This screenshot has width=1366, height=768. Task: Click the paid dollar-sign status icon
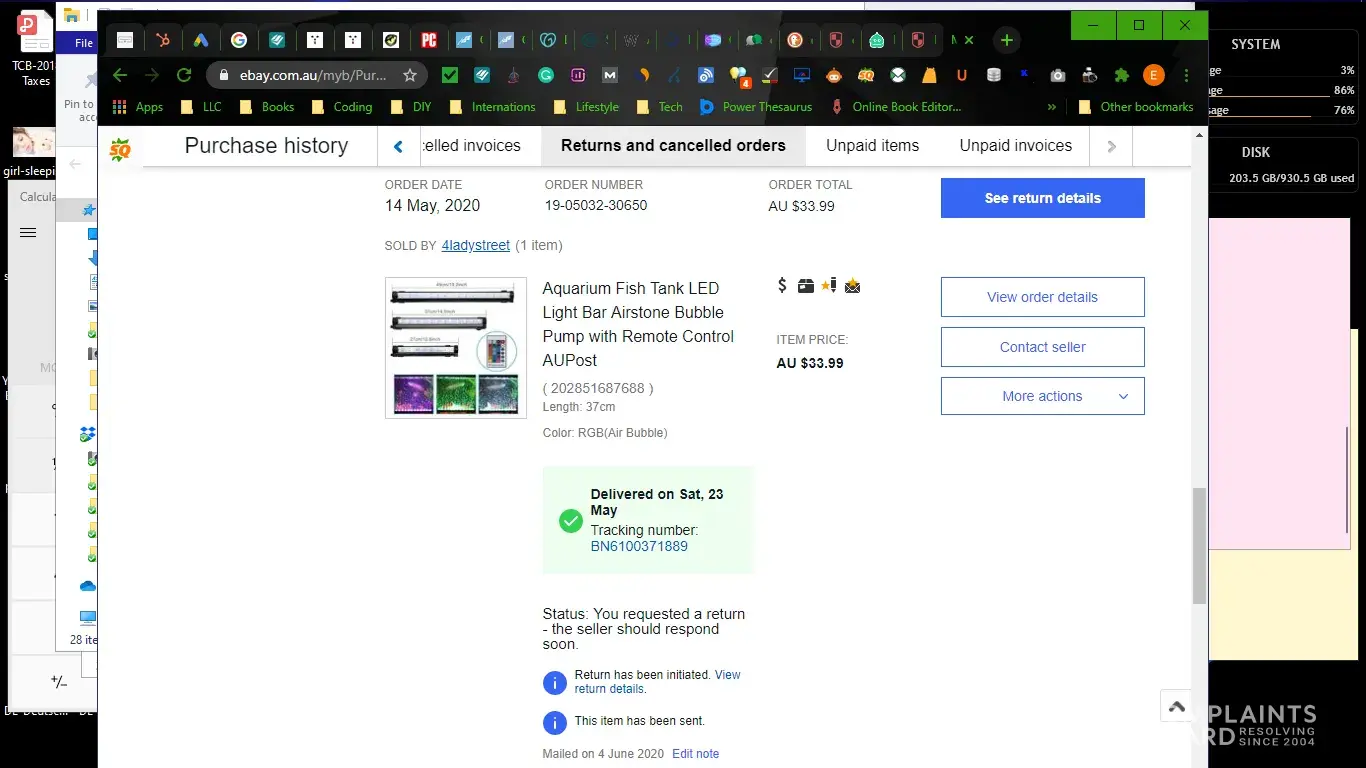tap(782, 286)
